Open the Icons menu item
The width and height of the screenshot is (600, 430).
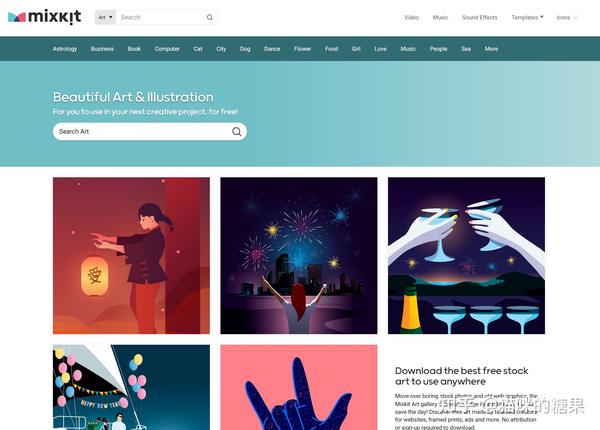[x=566, y=18]
